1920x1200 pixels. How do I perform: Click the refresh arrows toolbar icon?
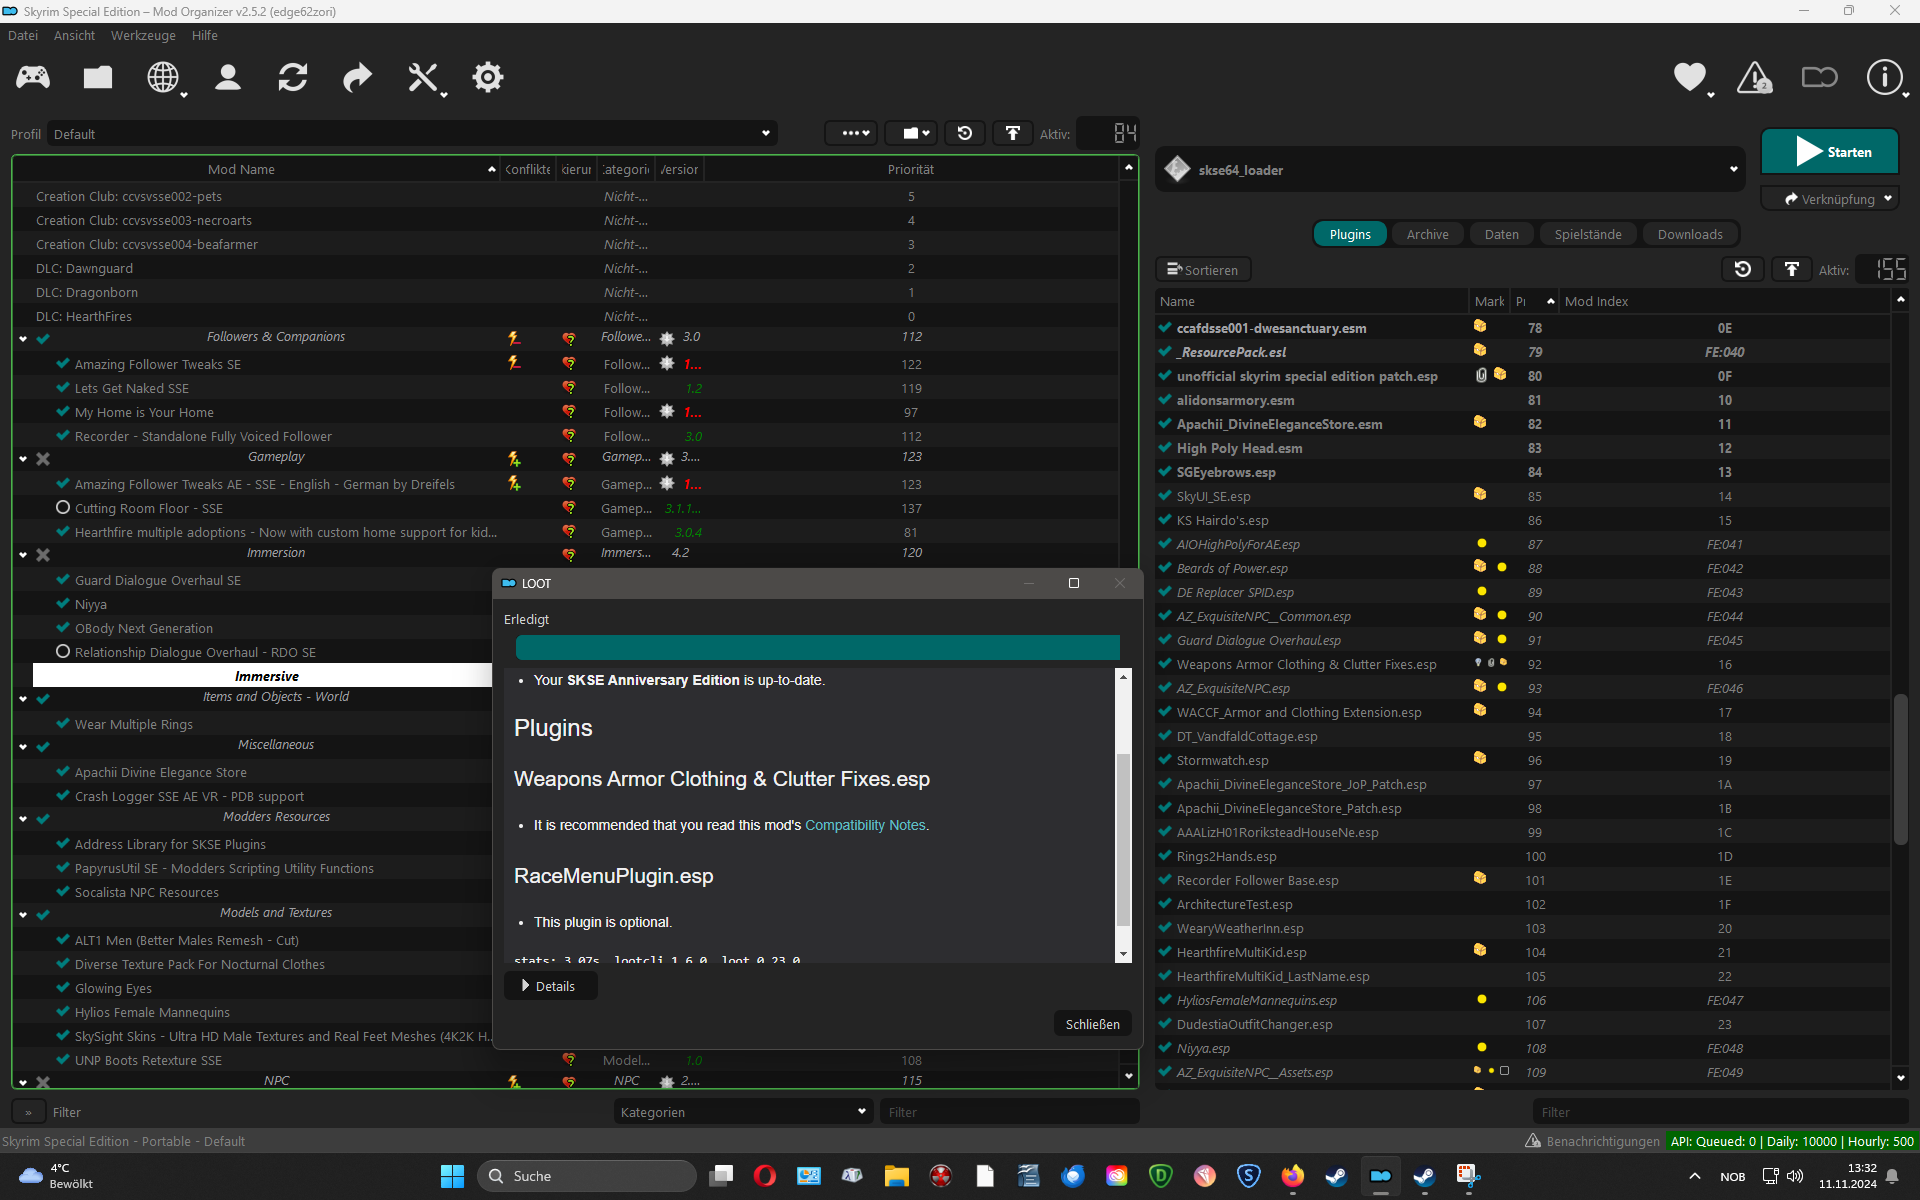[293, 77]
